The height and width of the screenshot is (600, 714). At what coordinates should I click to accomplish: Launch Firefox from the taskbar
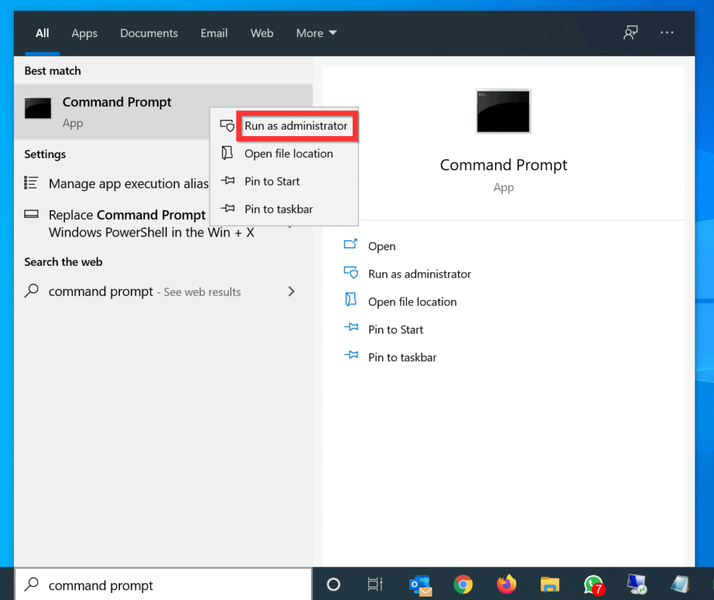506,585
